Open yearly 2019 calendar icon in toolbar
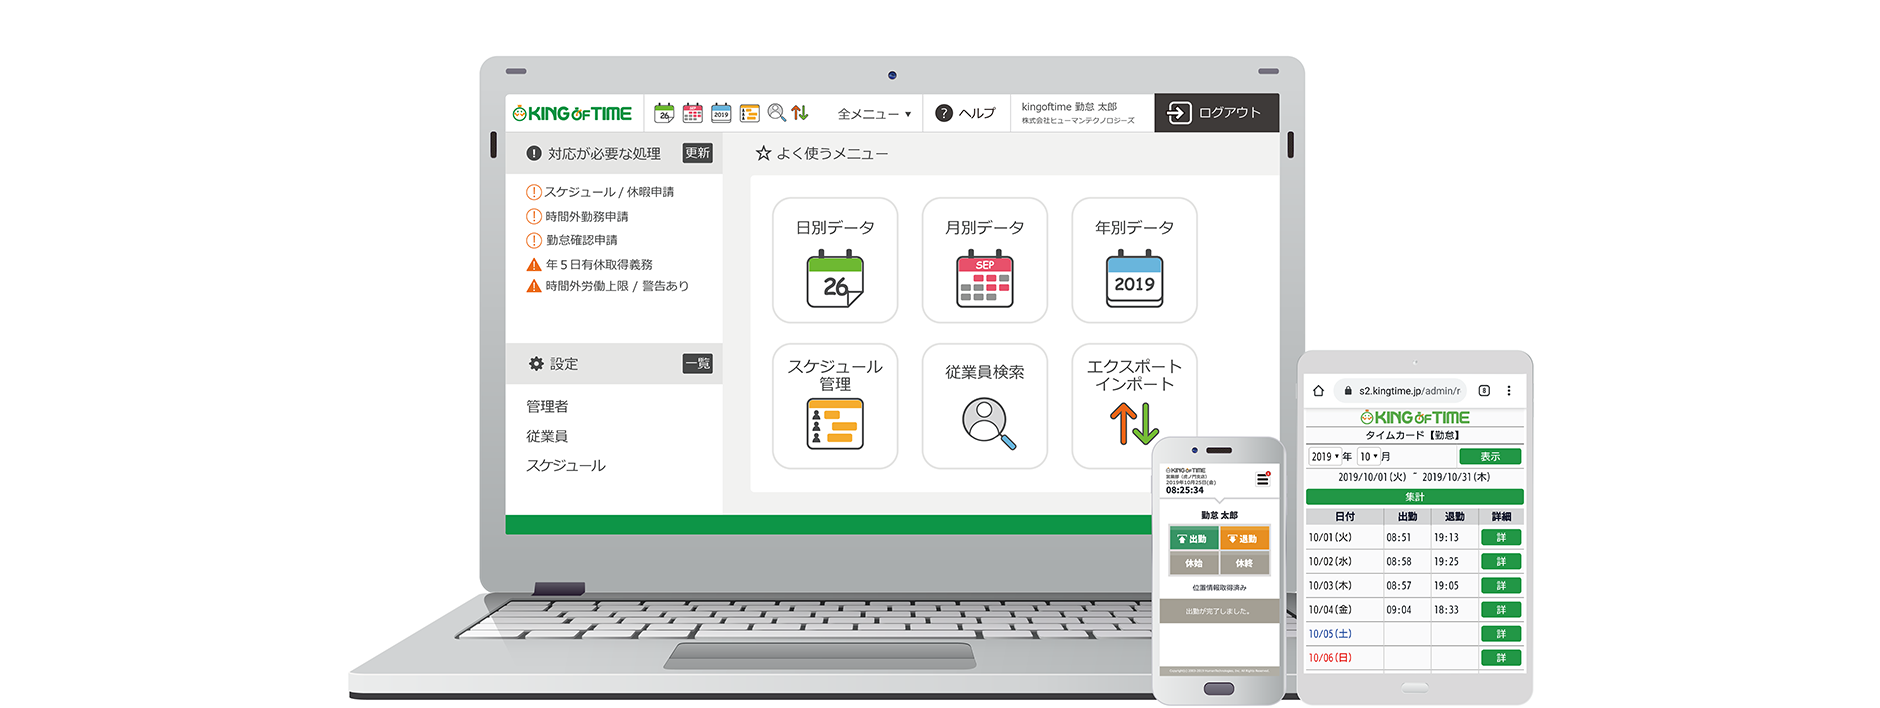This screenshot has height=708, width=1880. (x=721, y=113)
